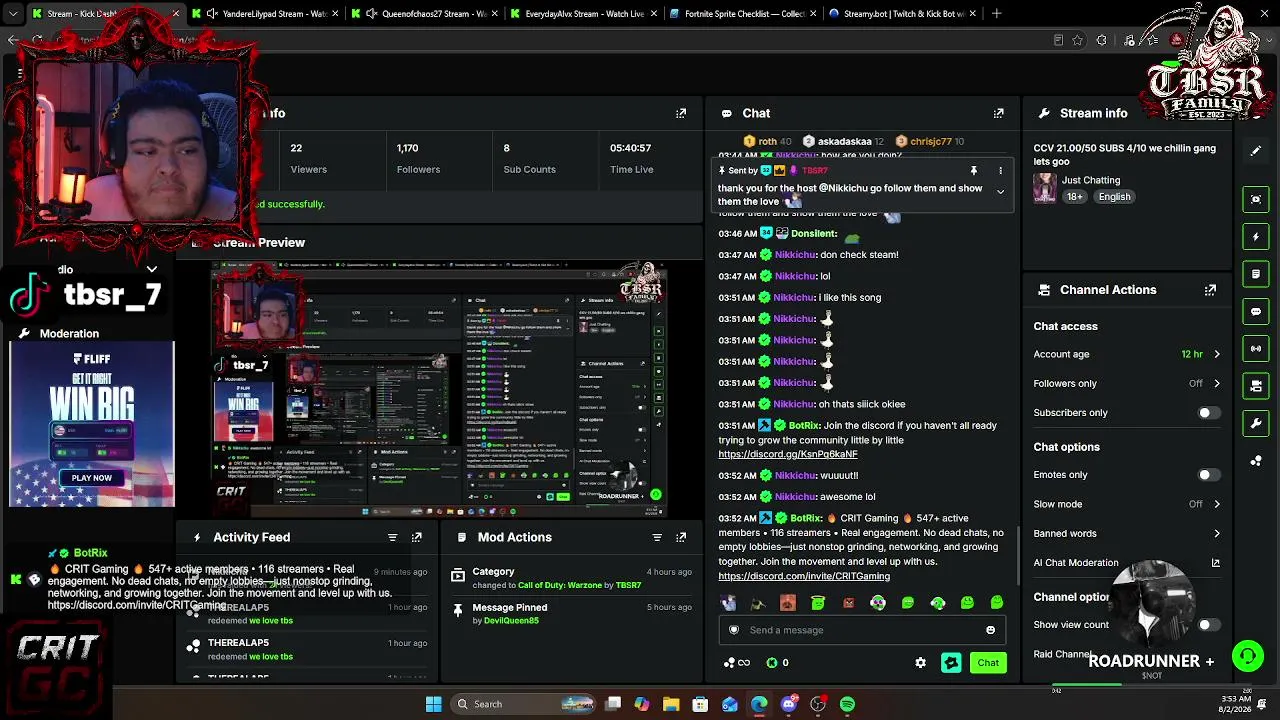The image size is (1280, 720).
Task: Toggle Emotes only chat
Action: point(1208,475)
